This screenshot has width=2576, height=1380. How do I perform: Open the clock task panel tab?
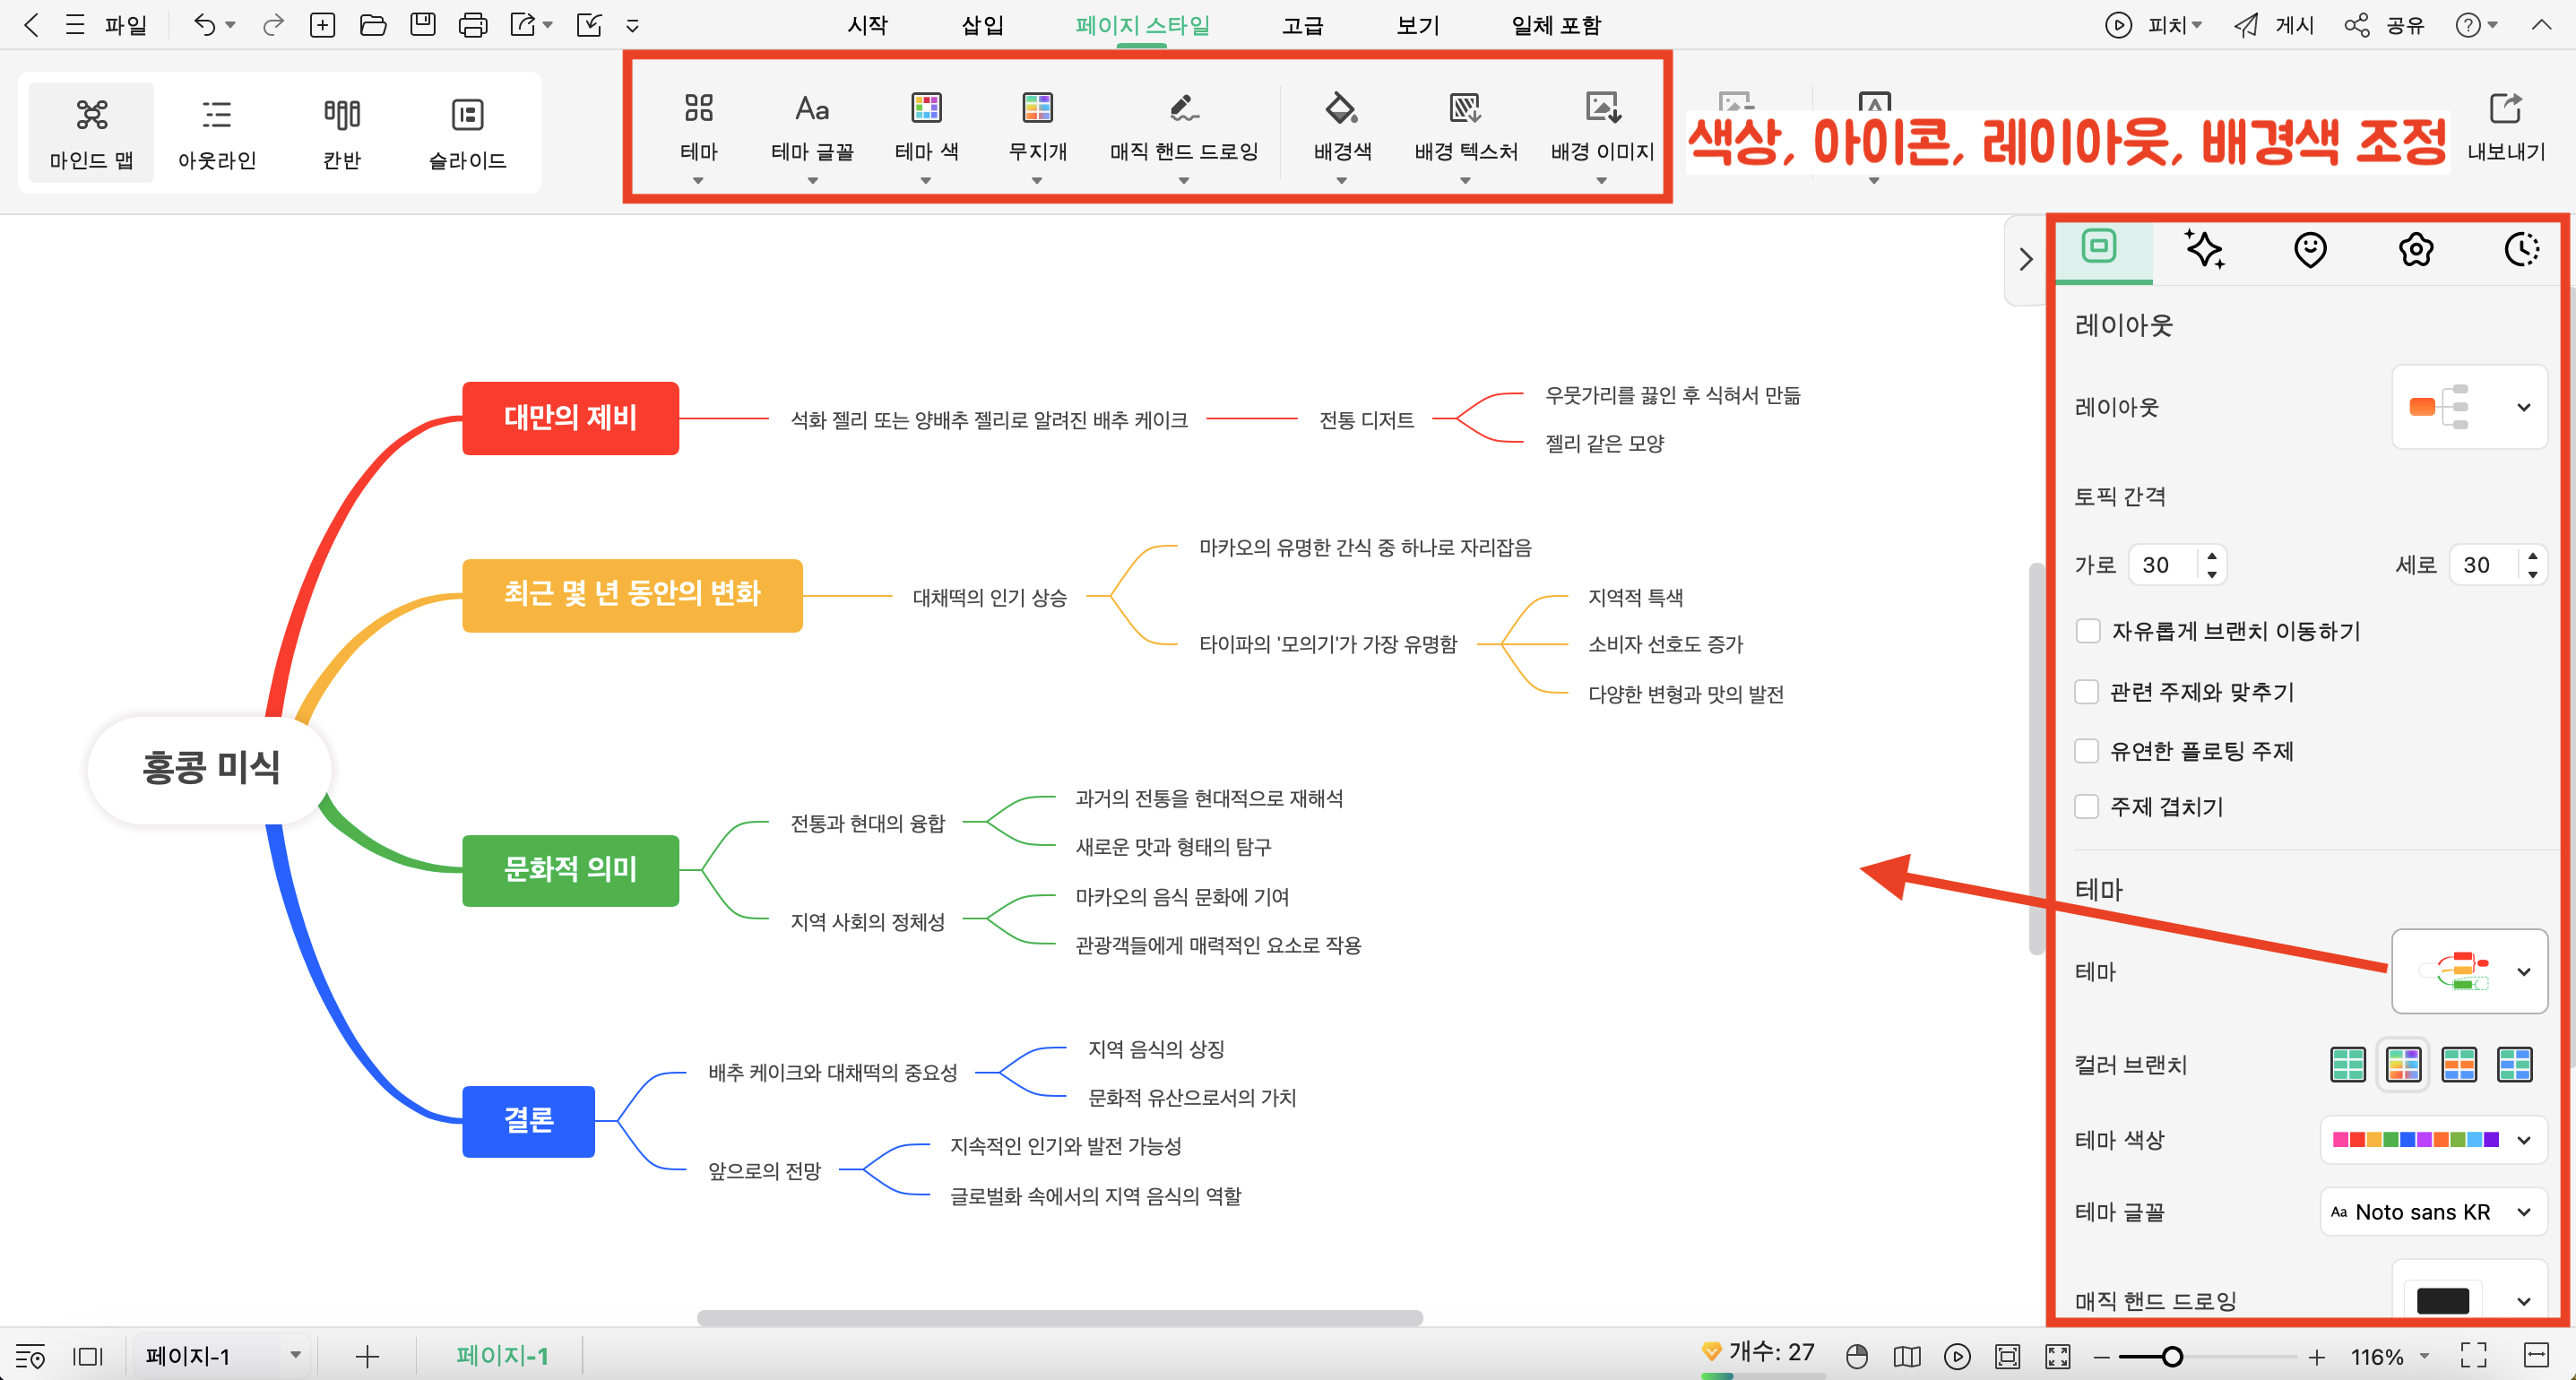[2522, 249]
